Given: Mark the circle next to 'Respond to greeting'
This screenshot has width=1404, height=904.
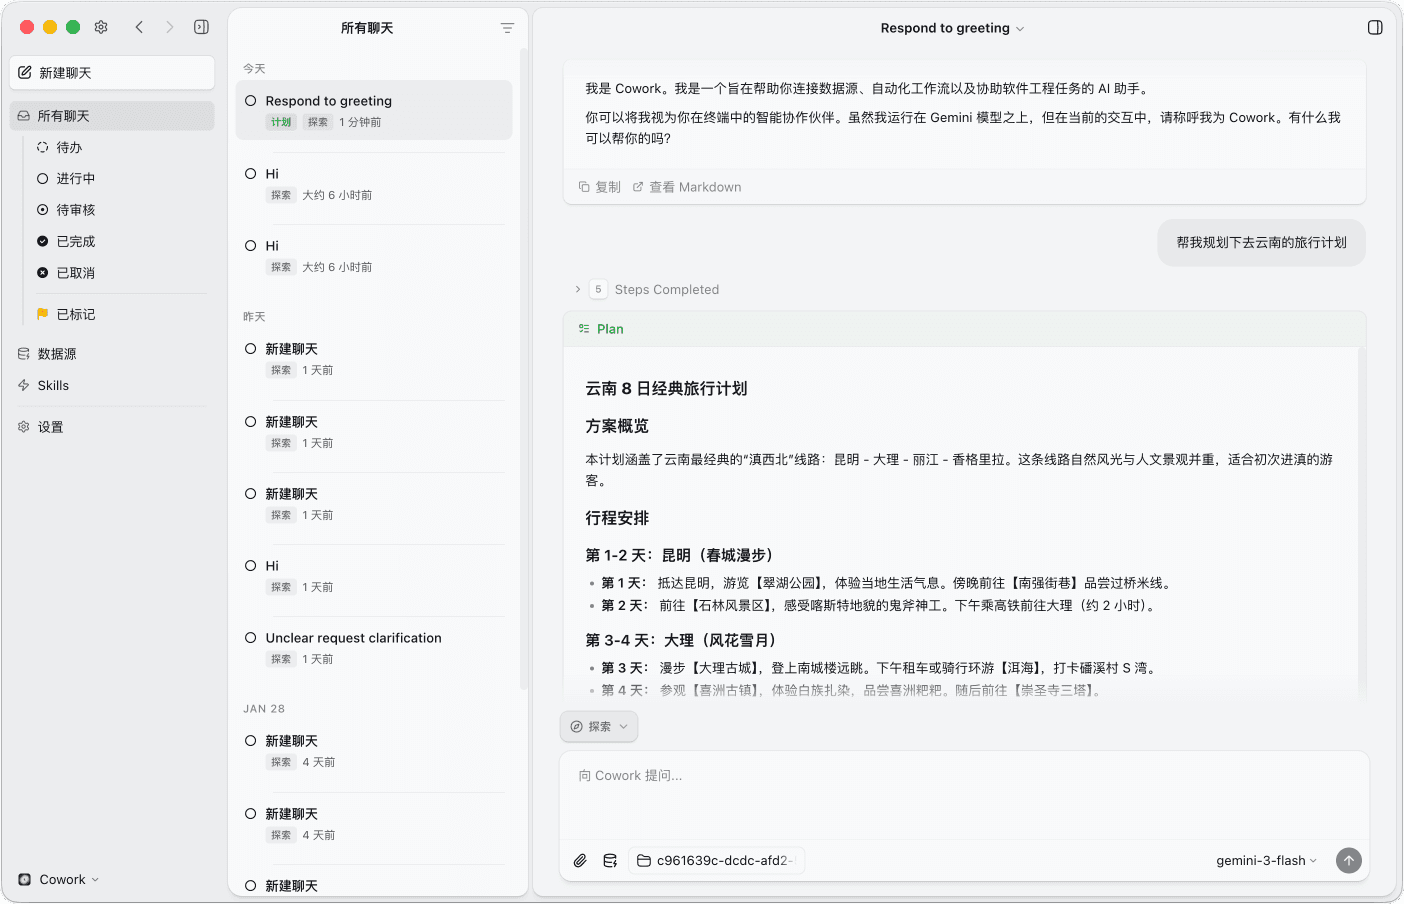Looking at the screenshot, I should [x=248, y=100].
